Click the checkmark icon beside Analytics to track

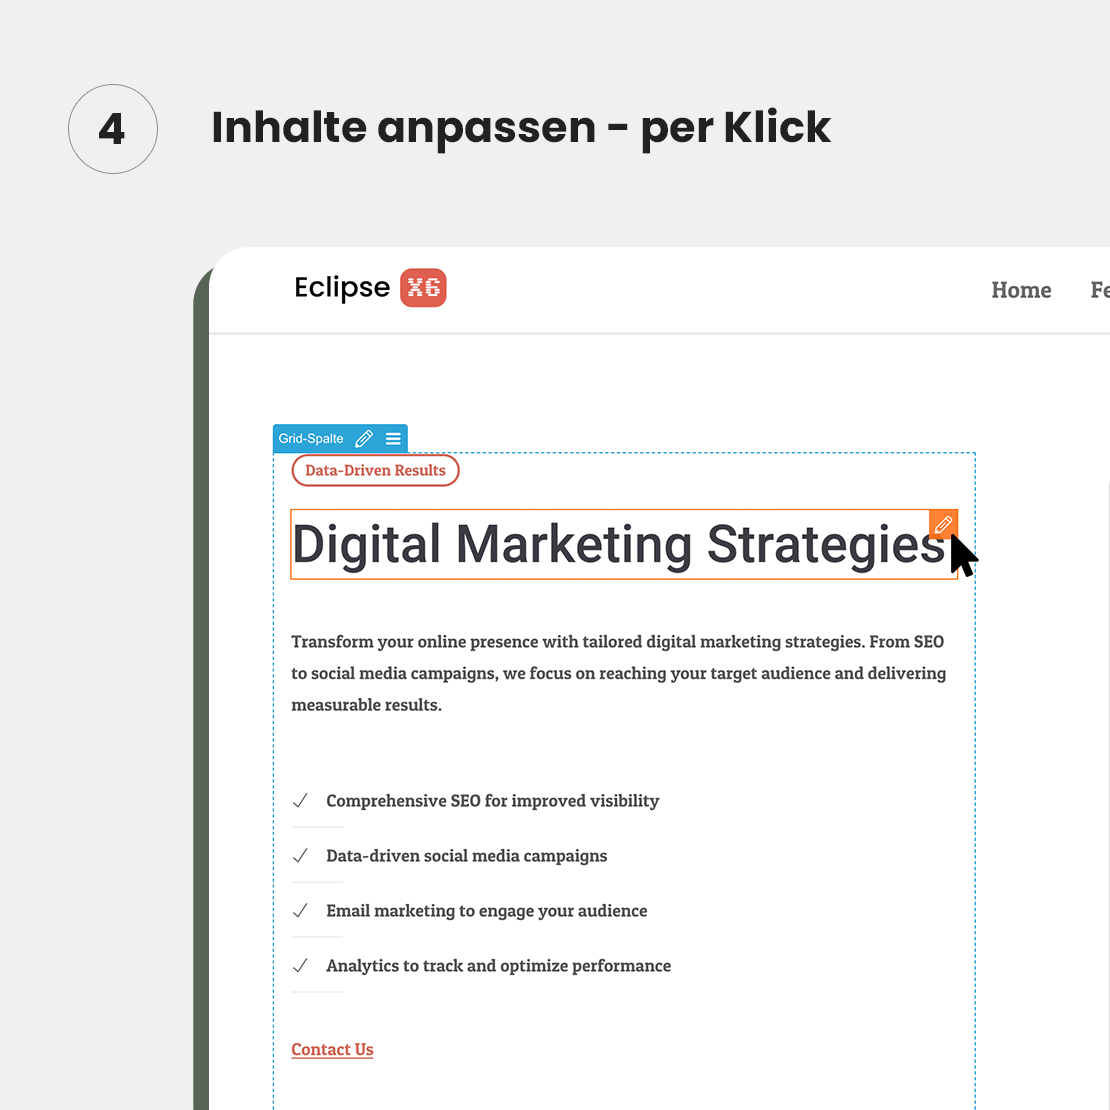(300, 966)
